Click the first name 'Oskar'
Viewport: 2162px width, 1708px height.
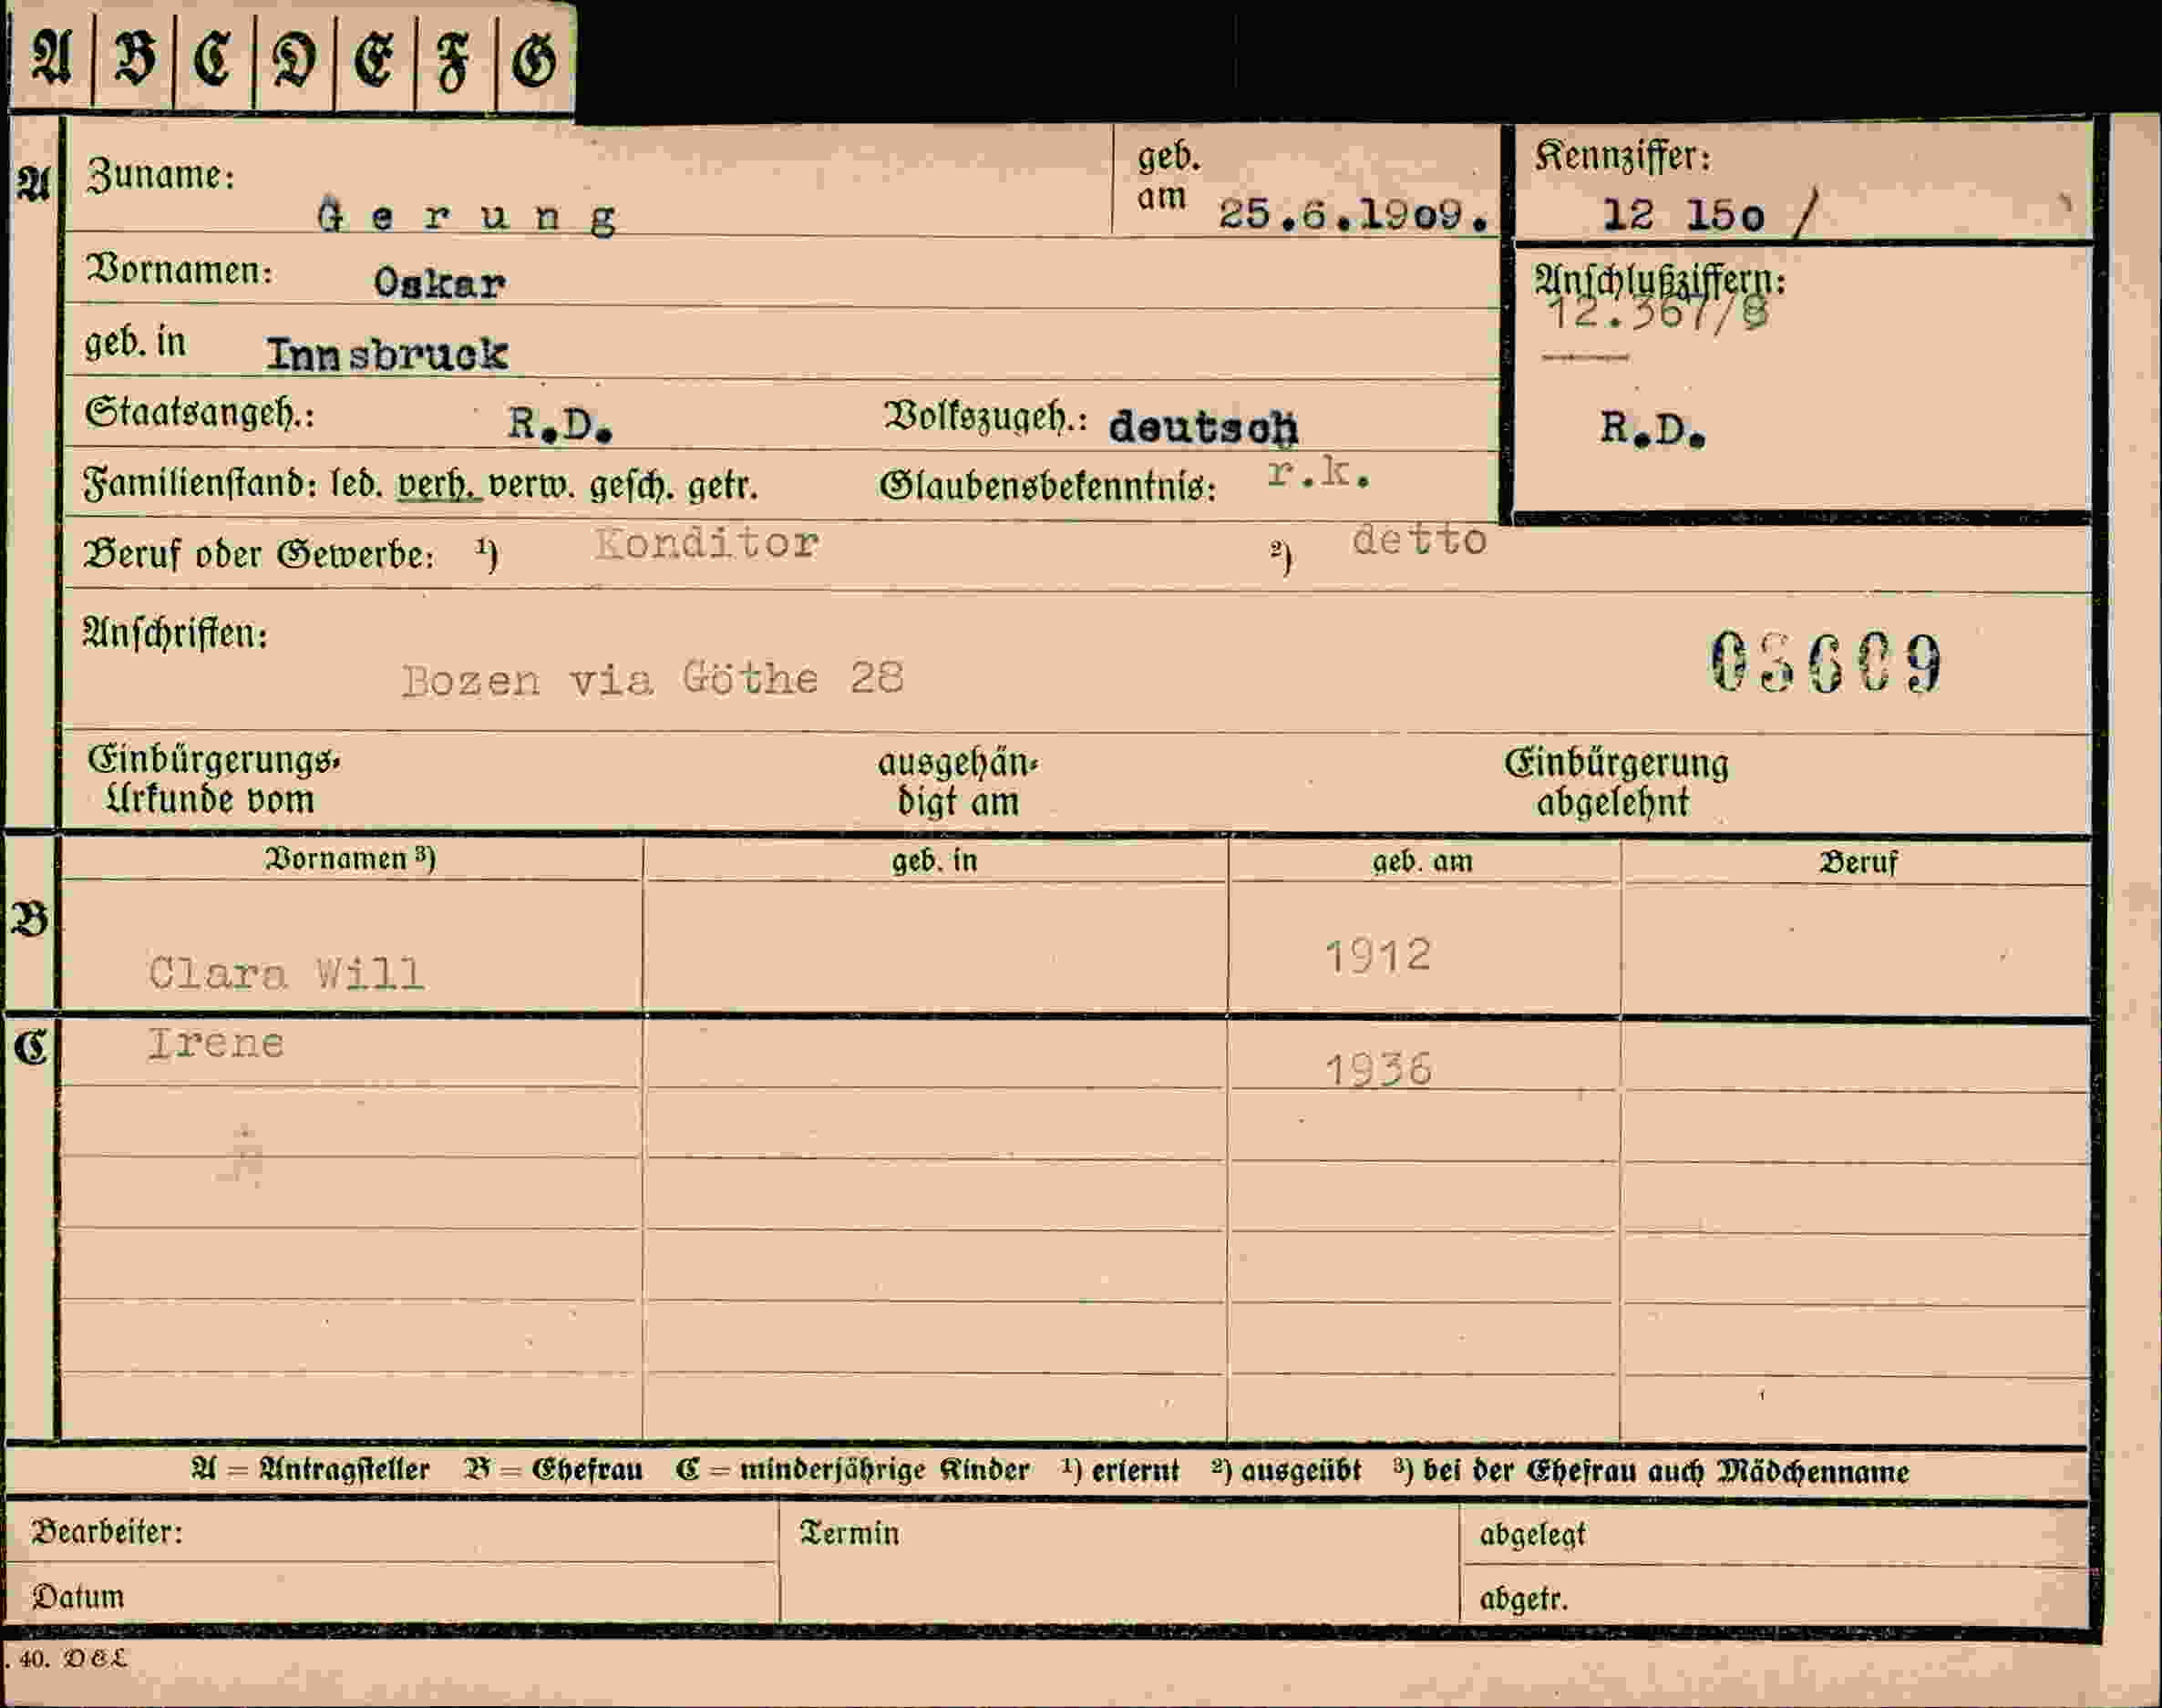[439, 283]
